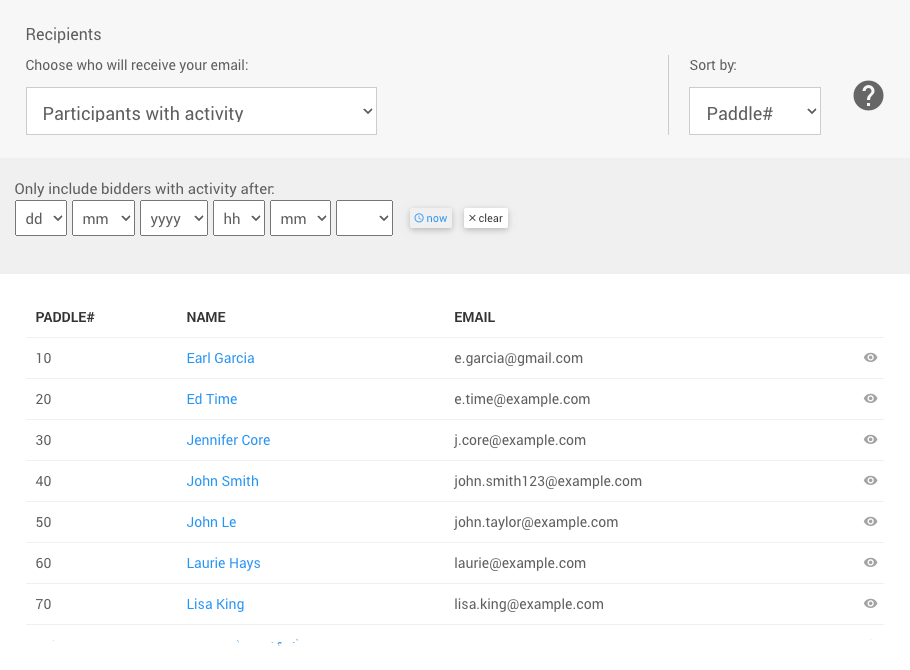
Task: Click the NAME column header
Action: [x=206, y=317]
